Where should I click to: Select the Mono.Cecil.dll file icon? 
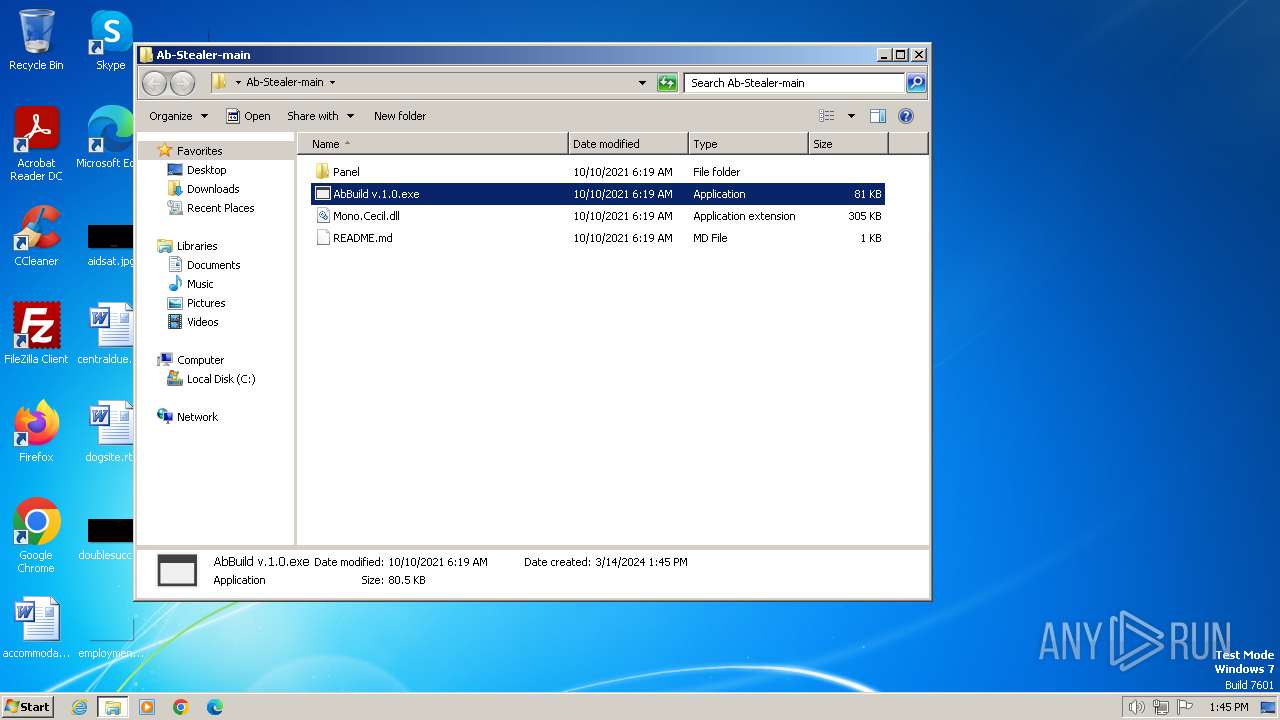click(322, 216)
